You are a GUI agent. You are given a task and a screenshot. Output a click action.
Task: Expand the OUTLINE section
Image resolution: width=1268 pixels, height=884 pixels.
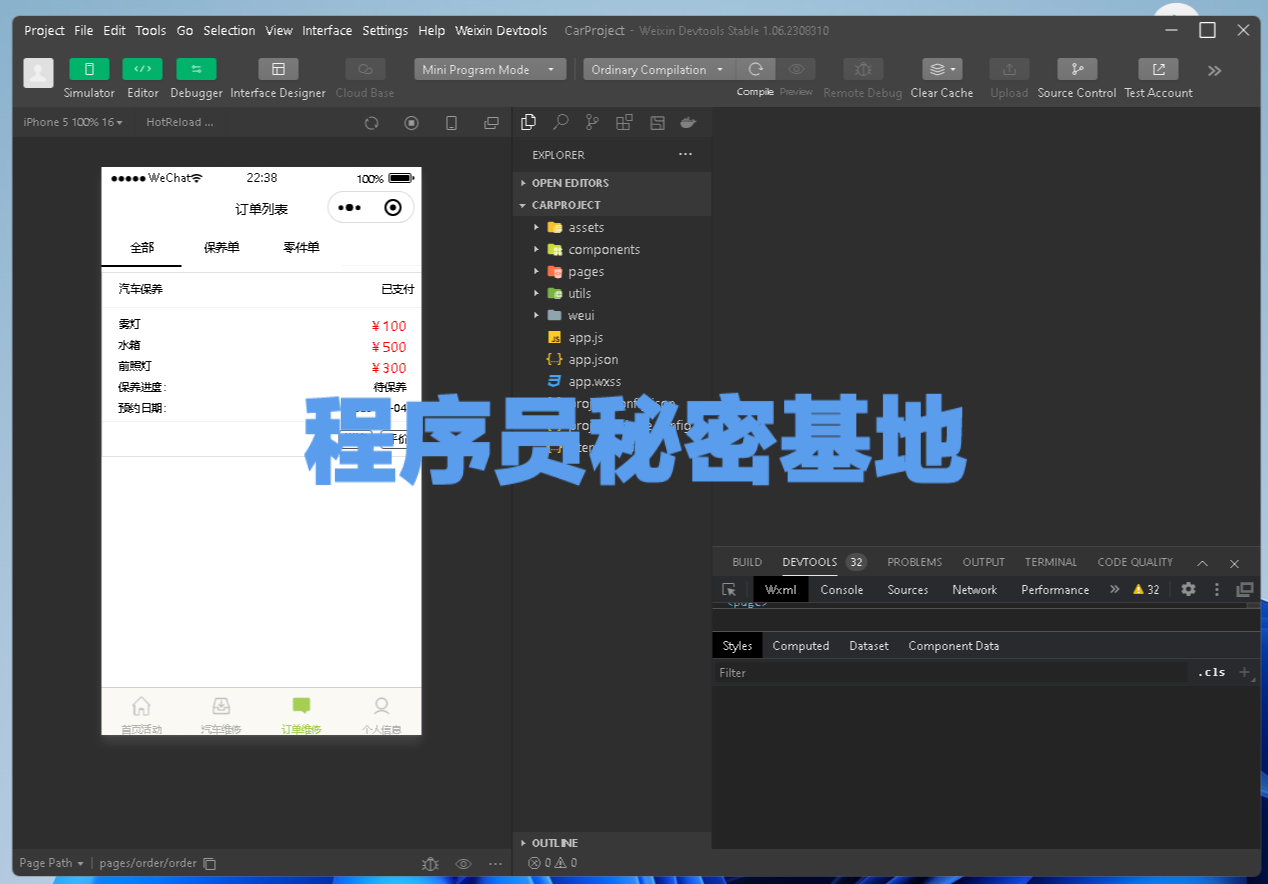pos(612,843)
